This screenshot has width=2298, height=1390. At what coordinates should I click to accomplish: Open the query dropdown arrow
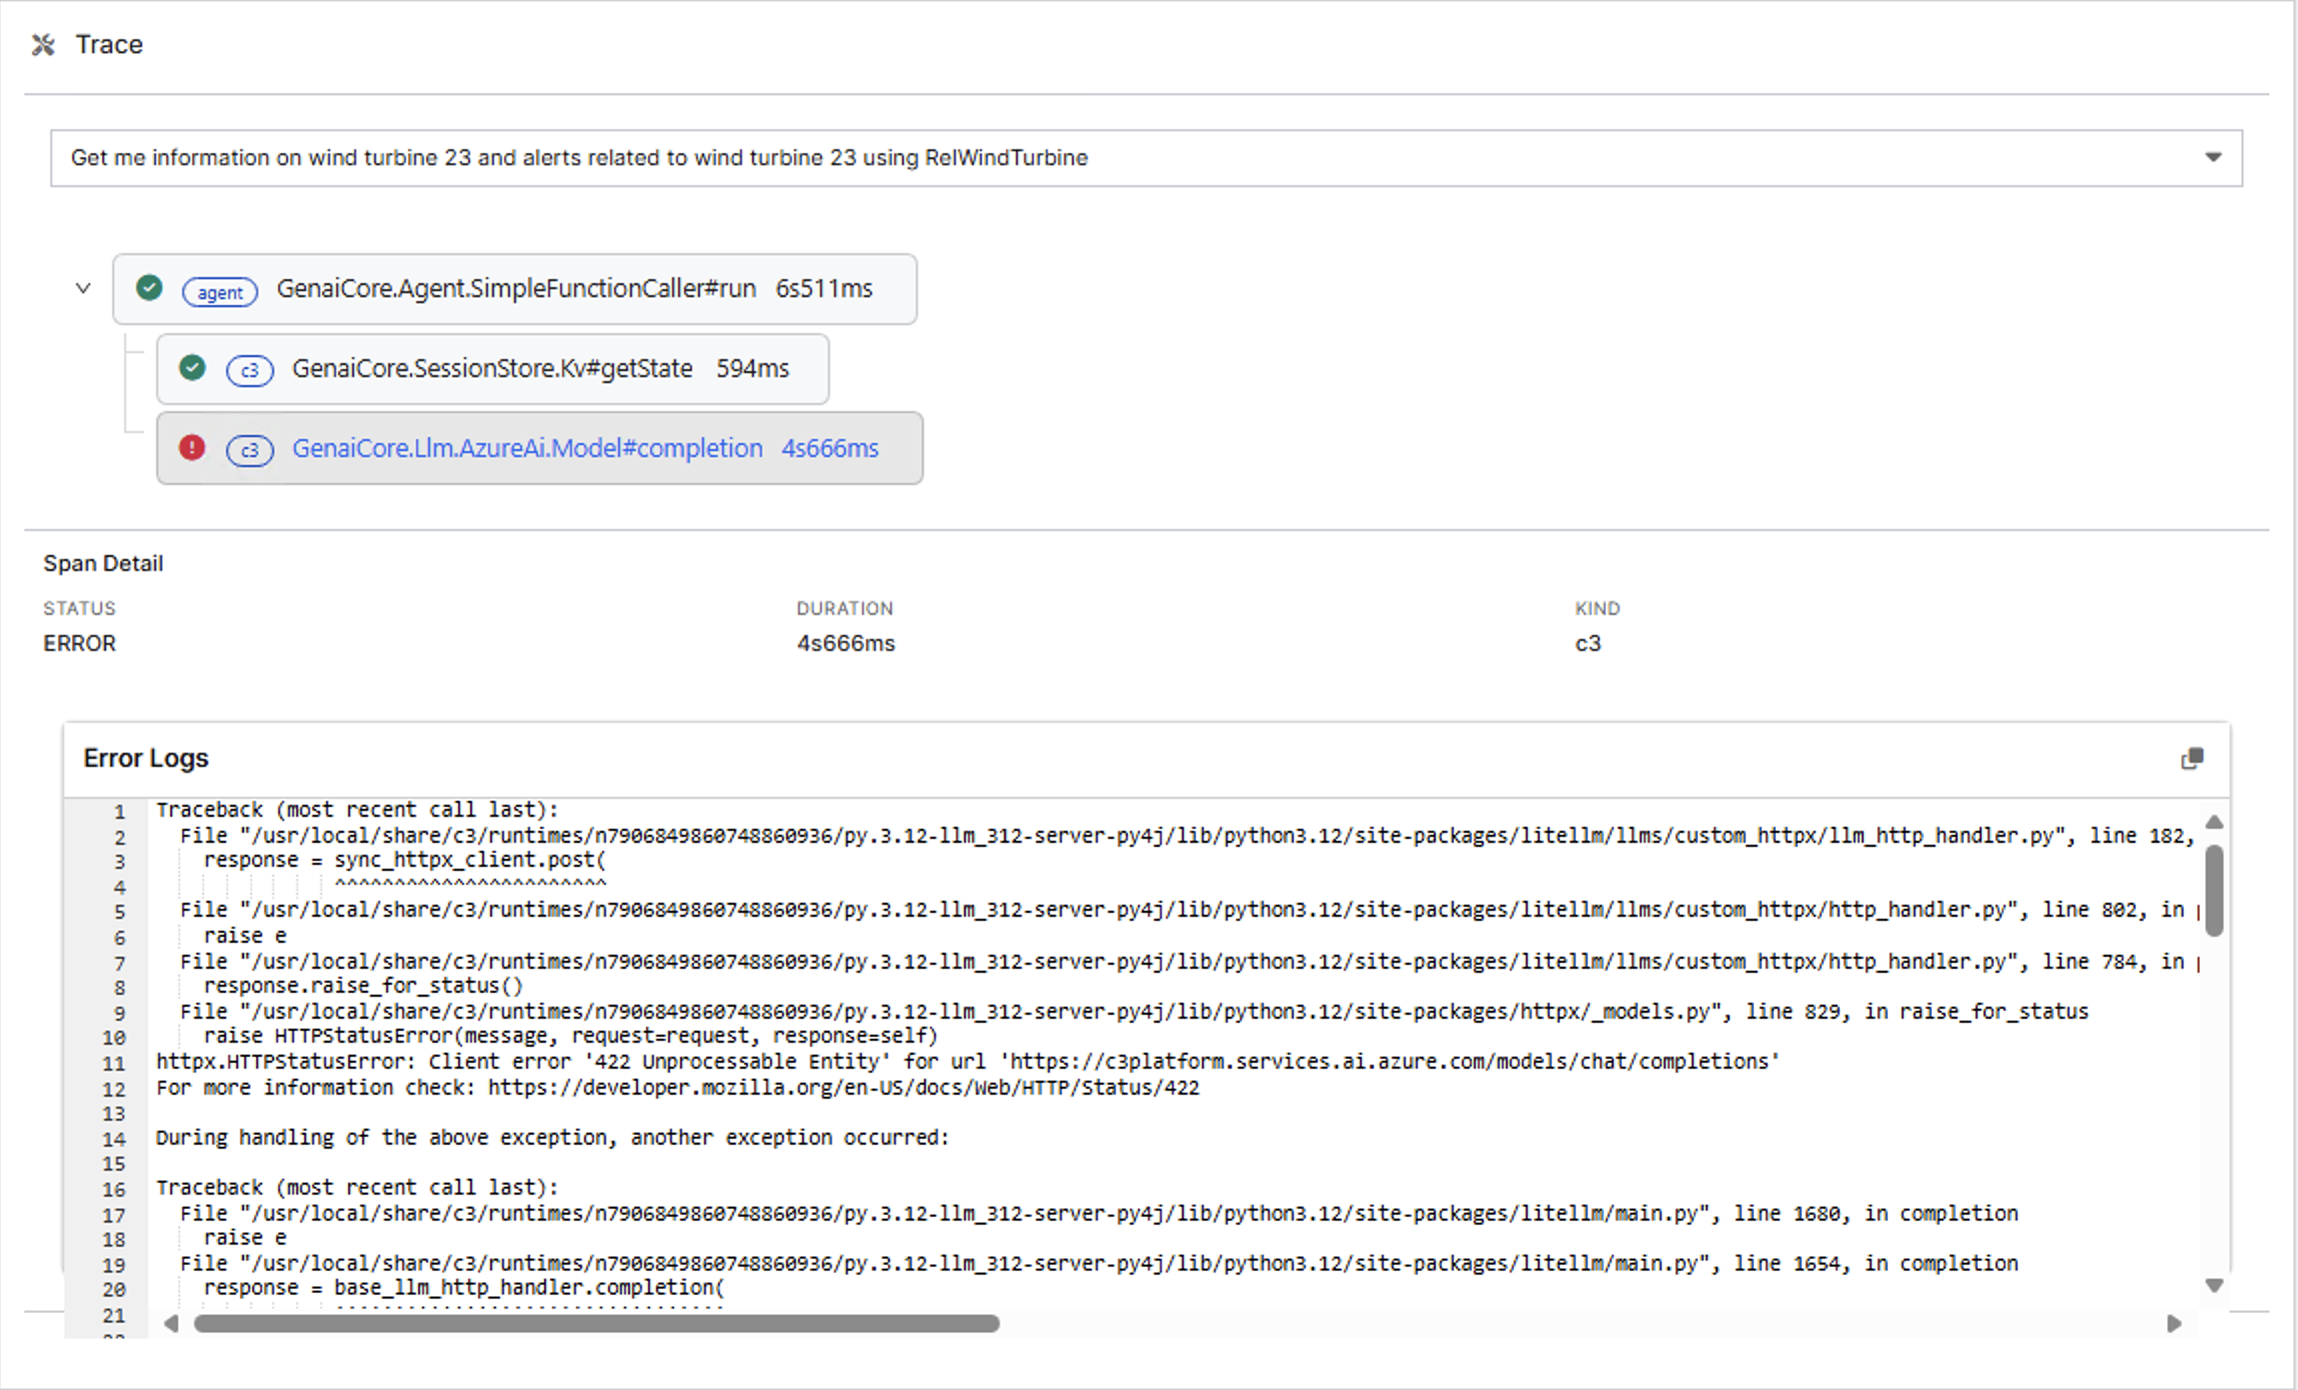tap(2213, 157)
